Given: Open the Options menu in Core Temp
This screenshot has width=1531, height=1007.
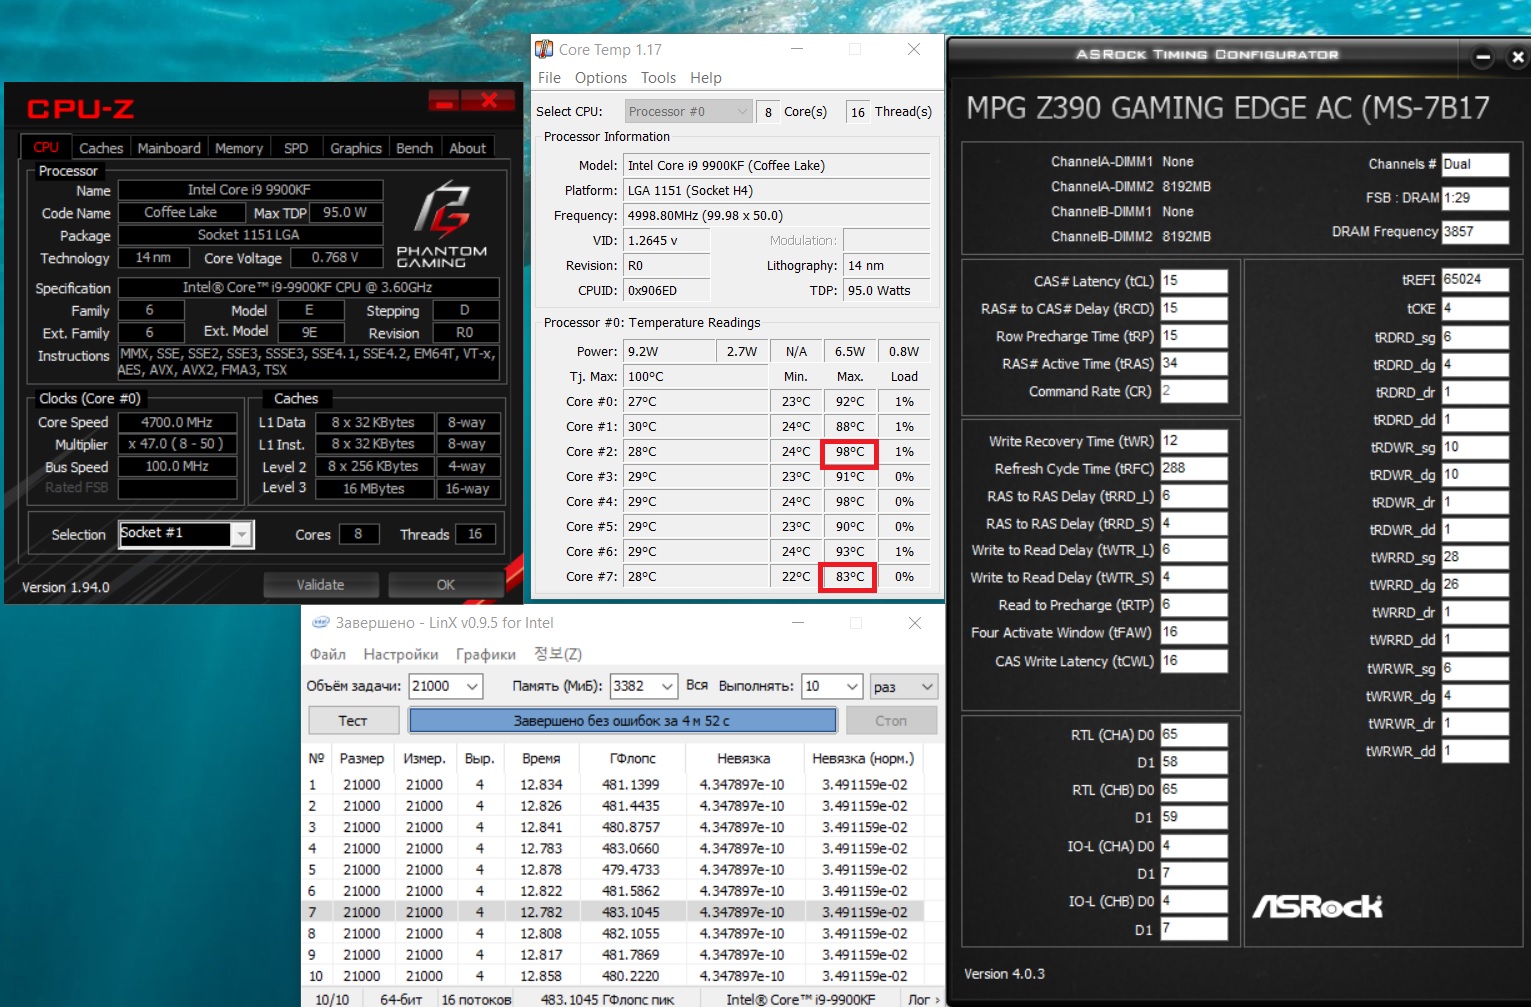Looking at the screenshot, I should click(x=601, y=78).
